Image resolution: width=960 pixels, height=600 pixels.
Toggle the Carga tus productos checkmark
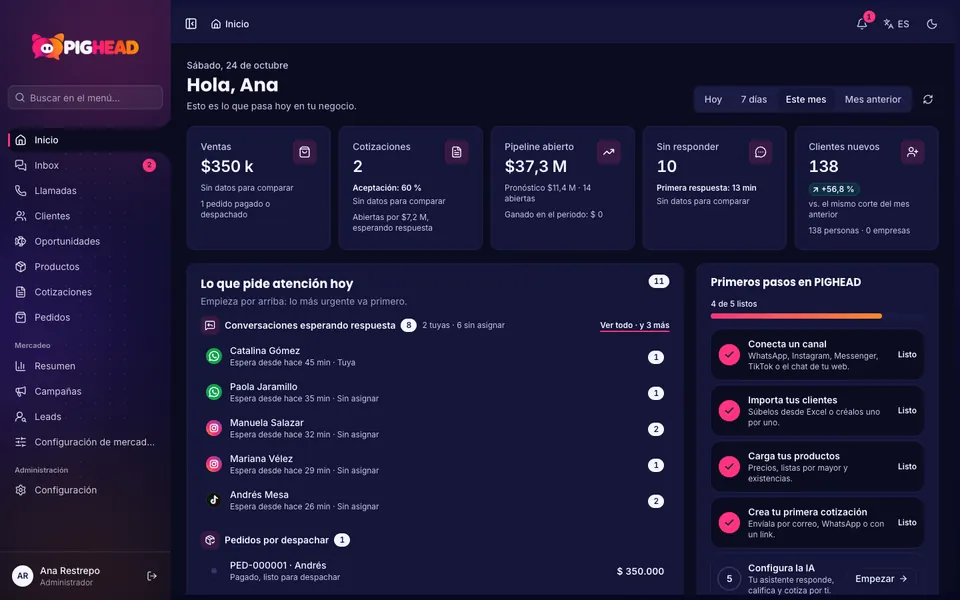pos(729,467)
